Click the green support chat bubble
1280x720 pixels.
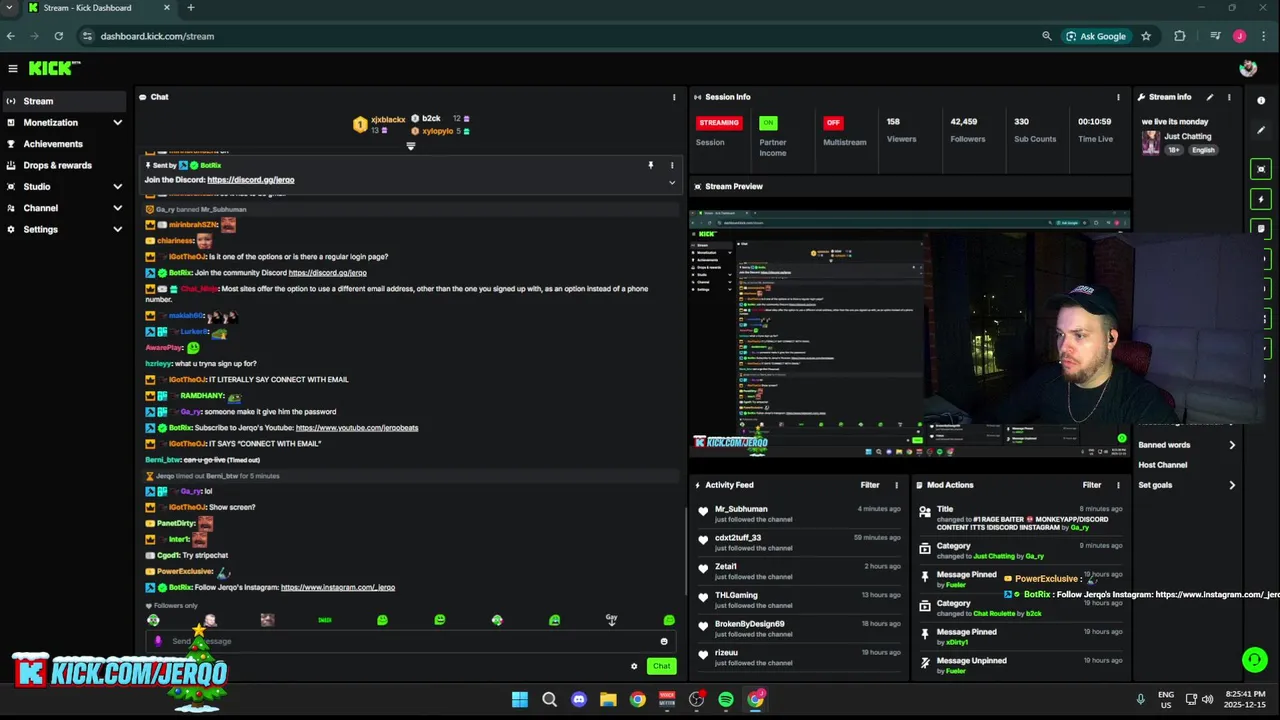(x=1254, y=660)
